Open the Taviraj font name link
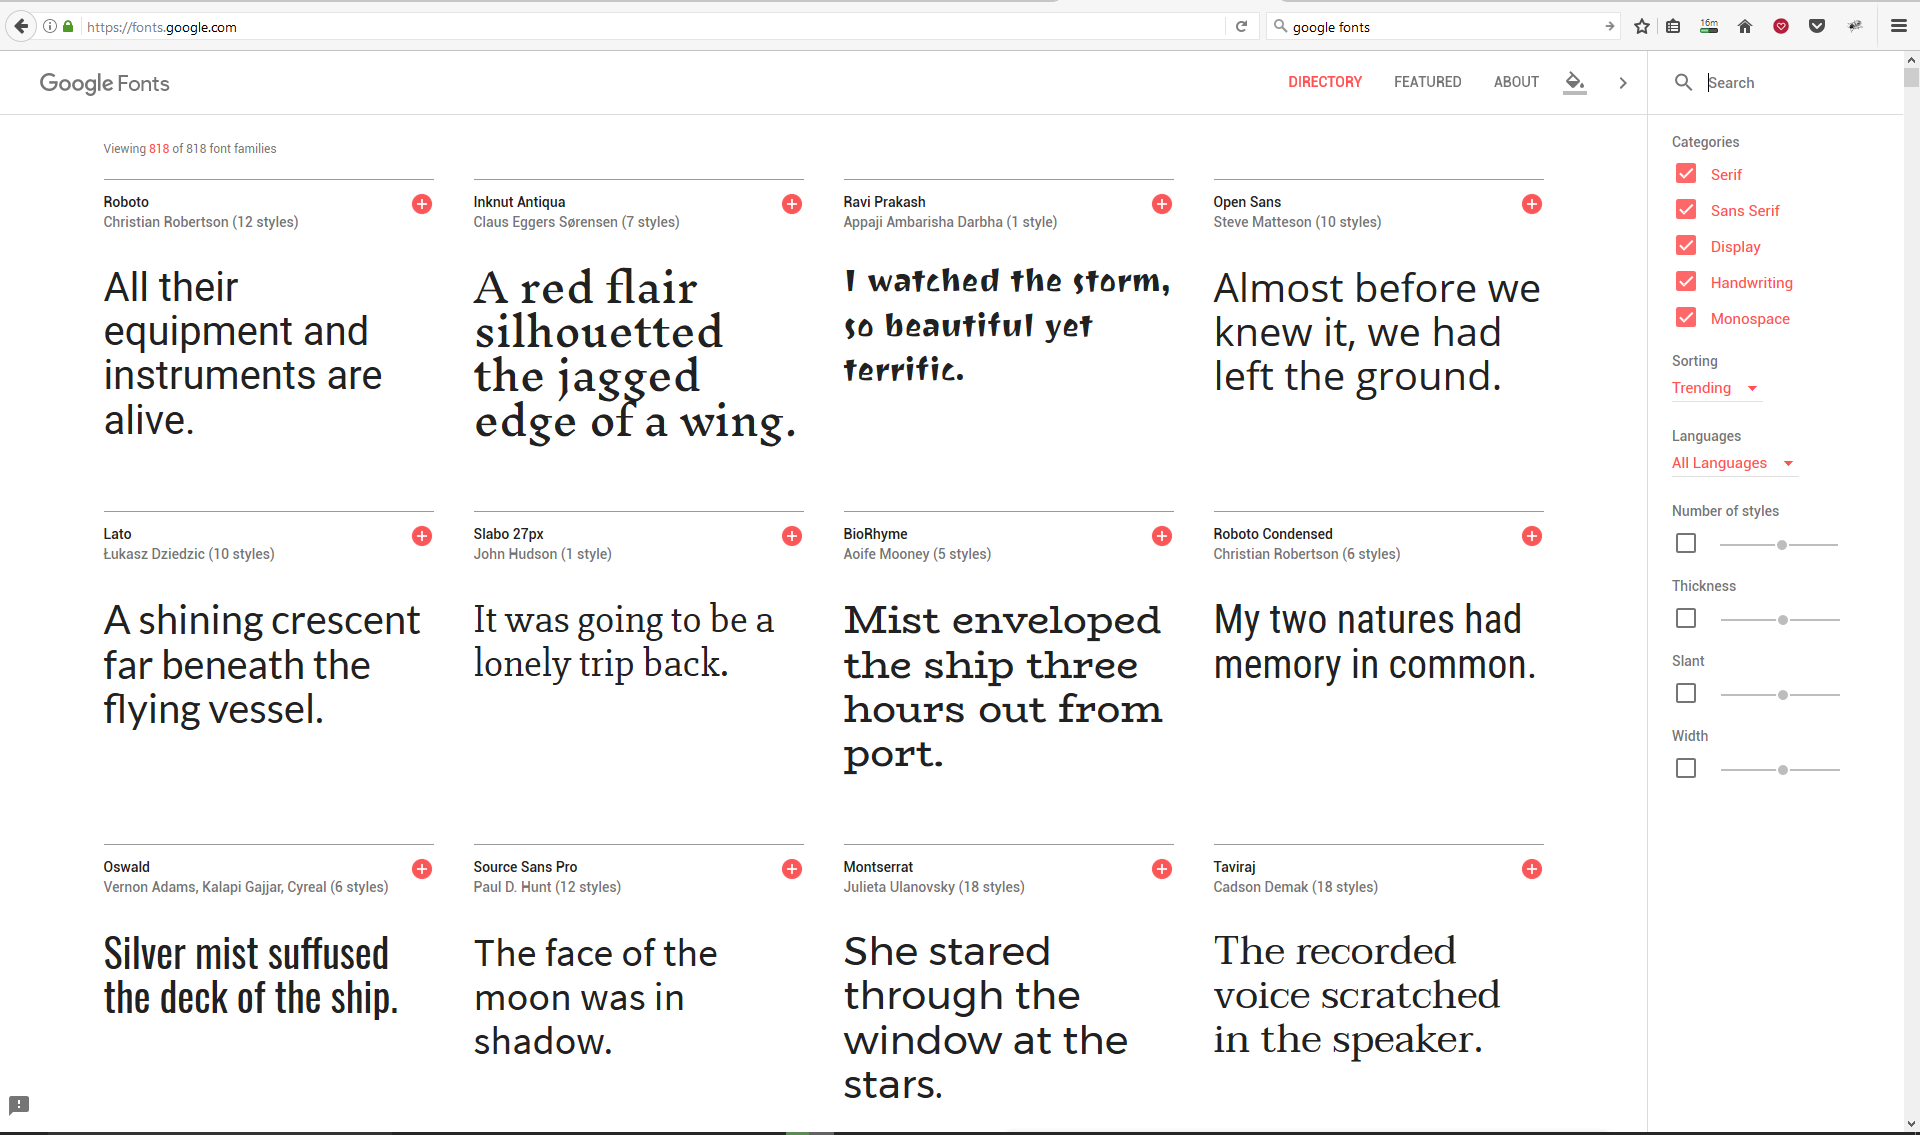The height and width of the screenshot is (1135, 1920). click(x=1234, y=867)
